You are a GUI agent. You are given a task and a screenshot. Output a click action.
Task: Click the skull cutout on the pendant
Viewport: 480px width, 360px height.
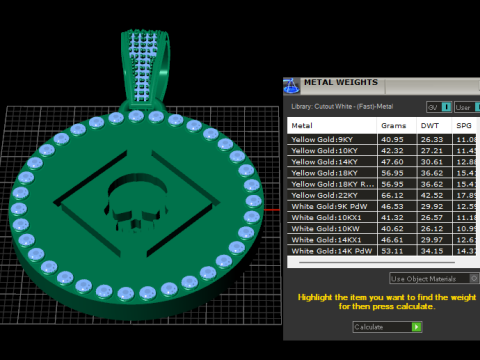point(136,202)
